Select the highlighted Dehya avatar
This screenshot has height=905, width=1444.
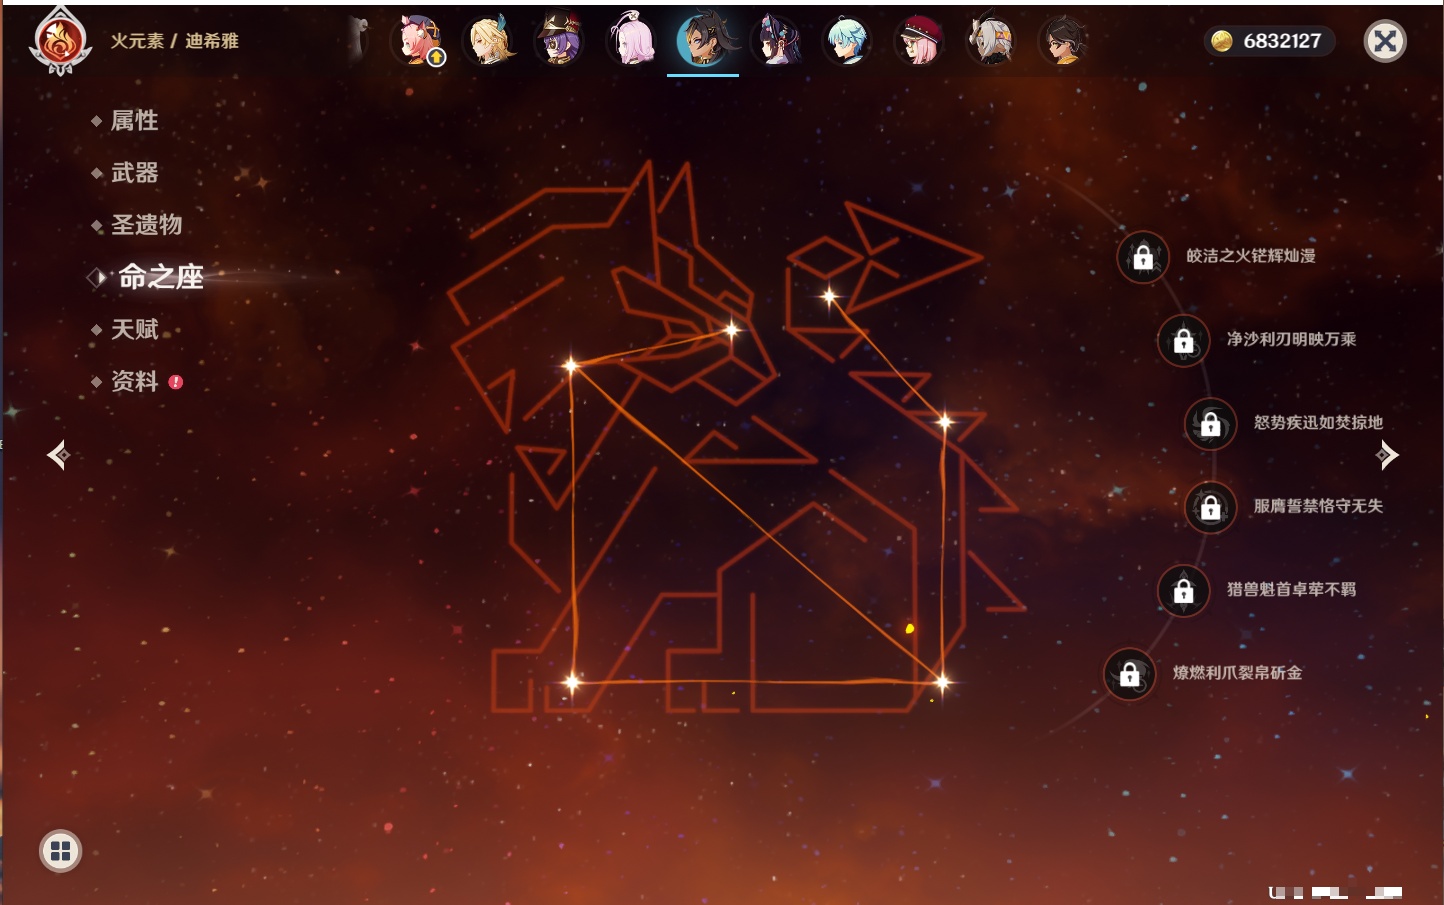703,41
